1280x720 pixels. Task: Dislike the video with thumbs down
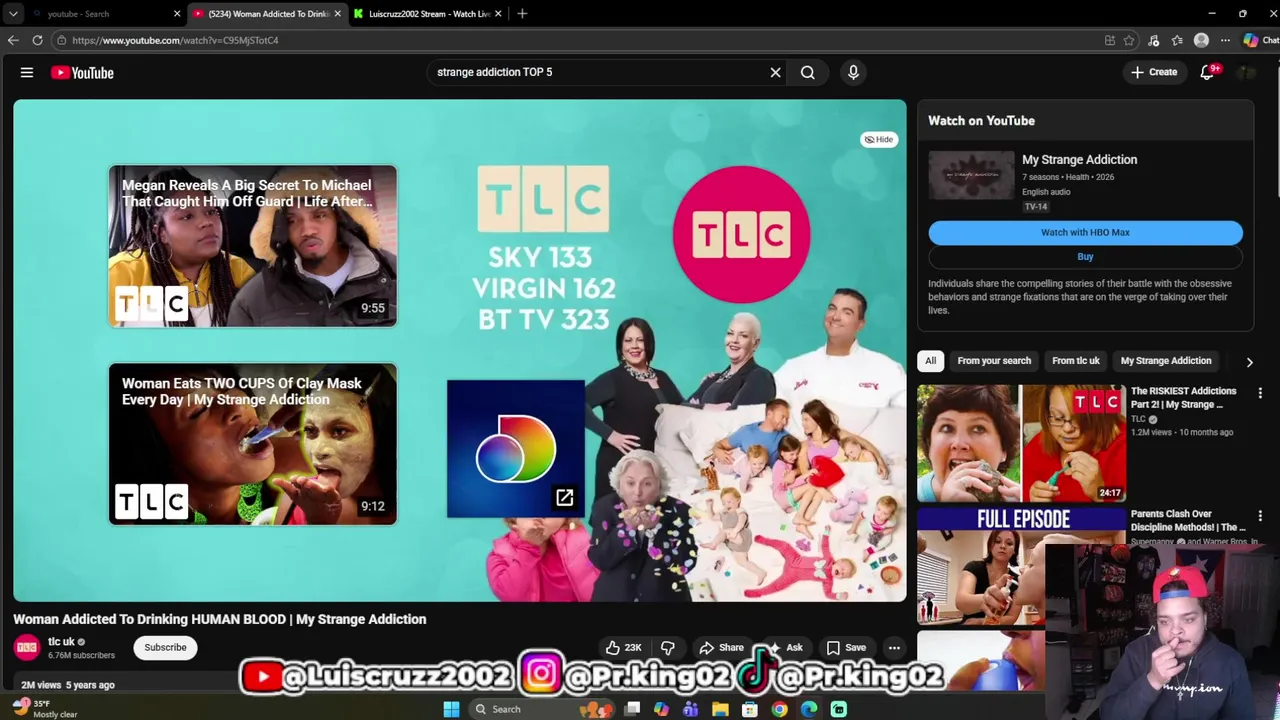[667, 648]
